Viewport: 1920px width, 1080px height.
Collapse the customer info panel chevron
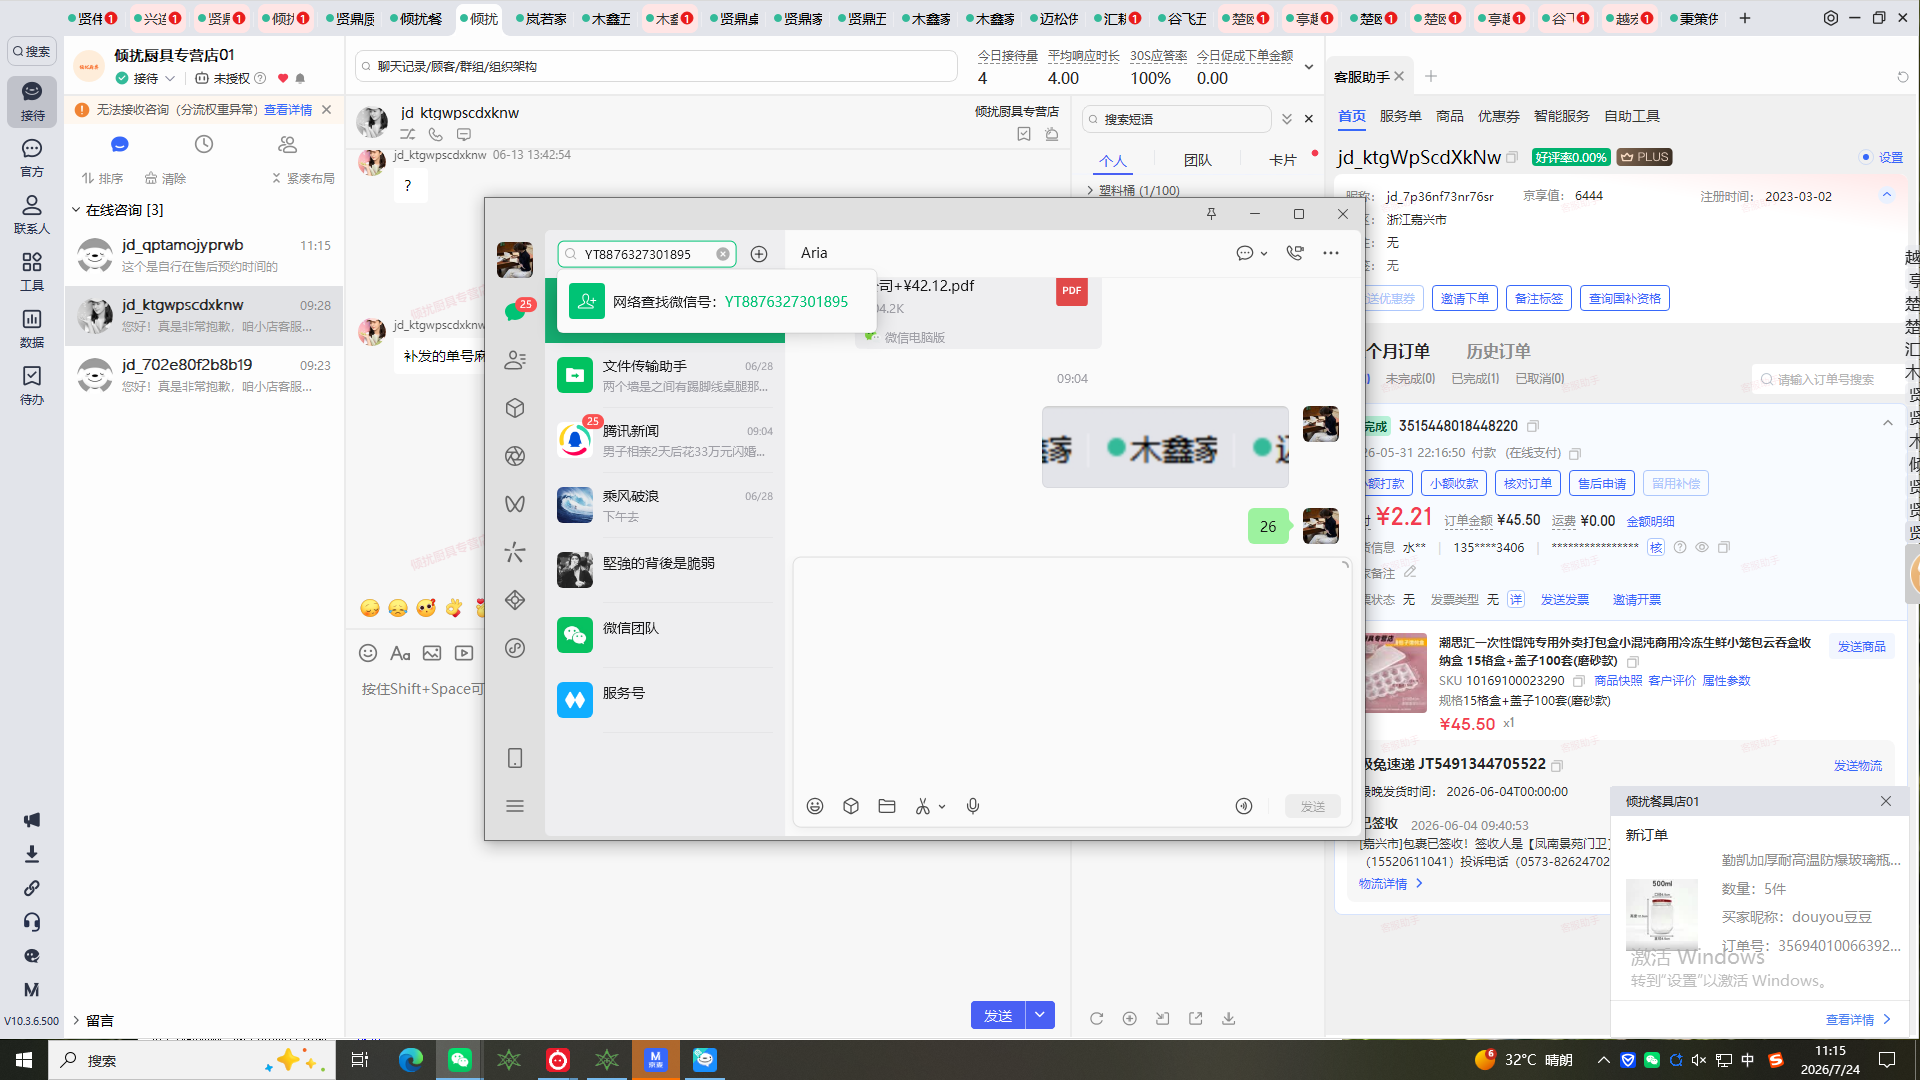[x=1887, y=195]
